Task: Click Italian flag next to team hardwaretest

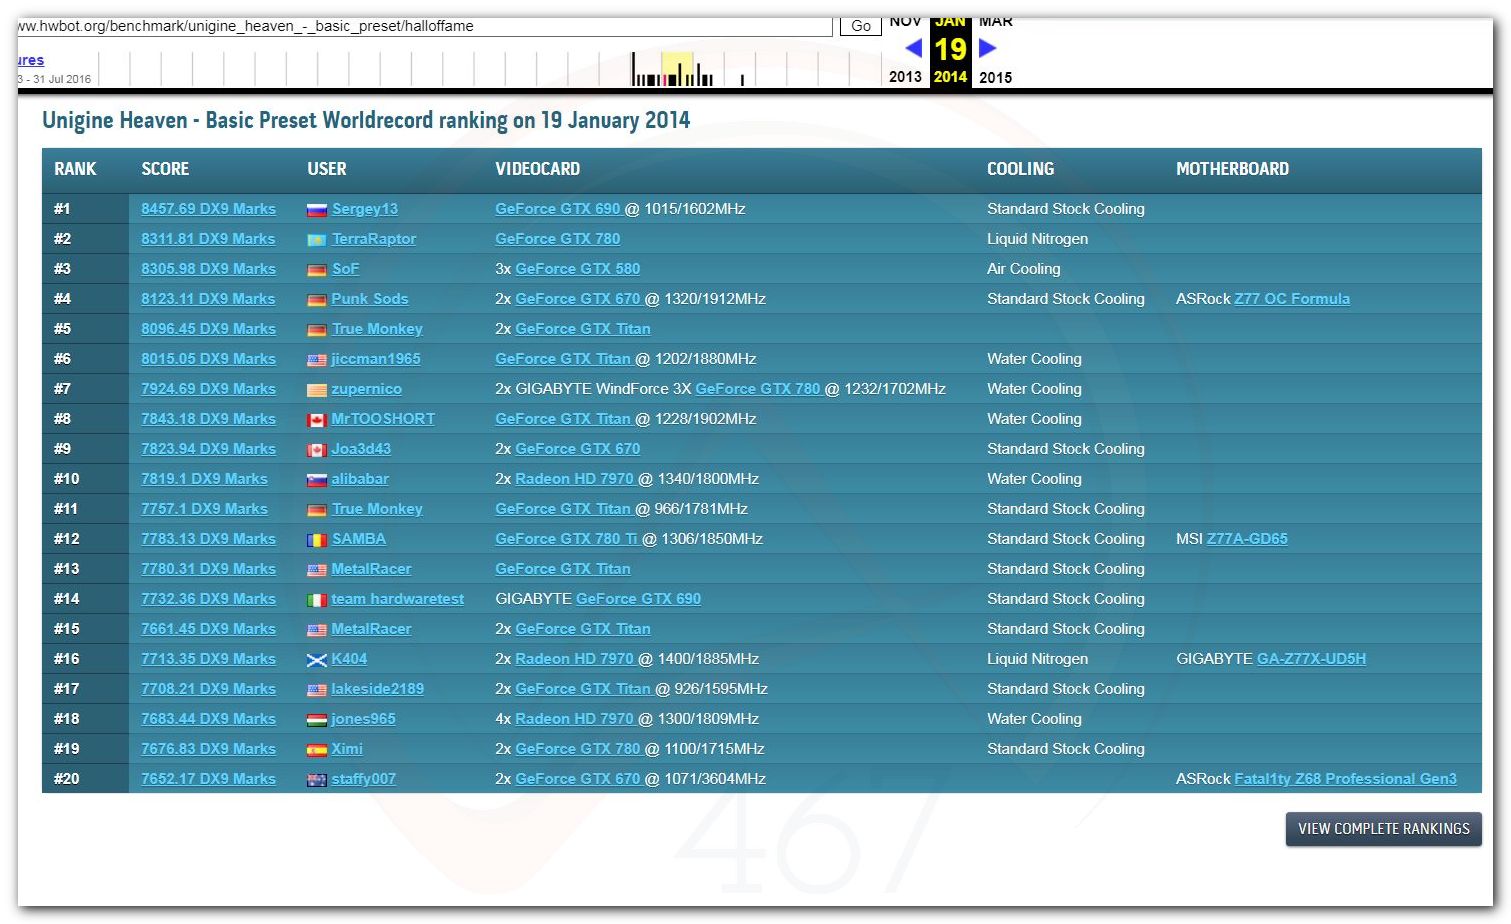Action: [x=317, y=600]
